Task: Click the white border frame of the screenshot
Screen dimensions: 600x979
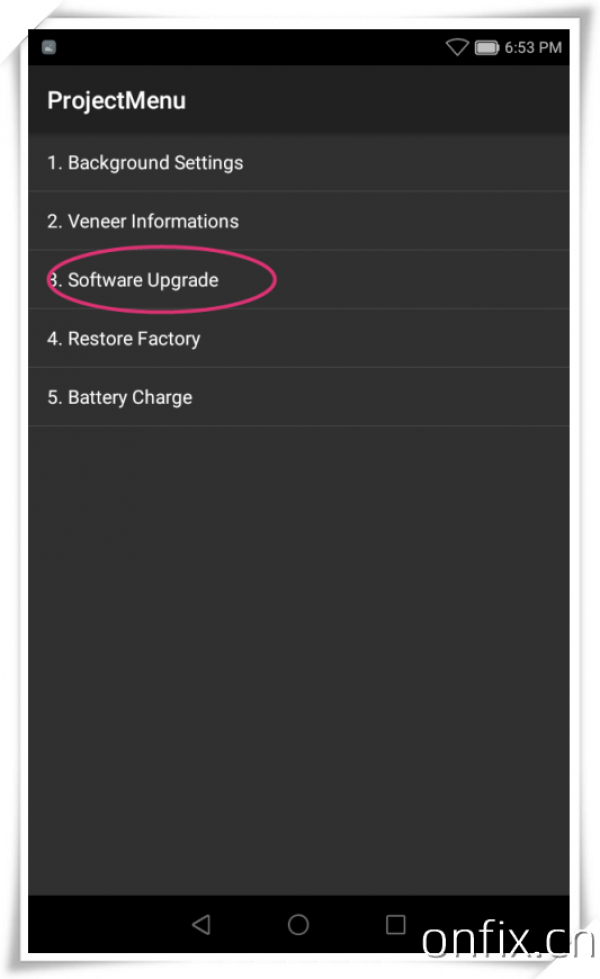Action: pyautogui.click(x=14, y=500)
